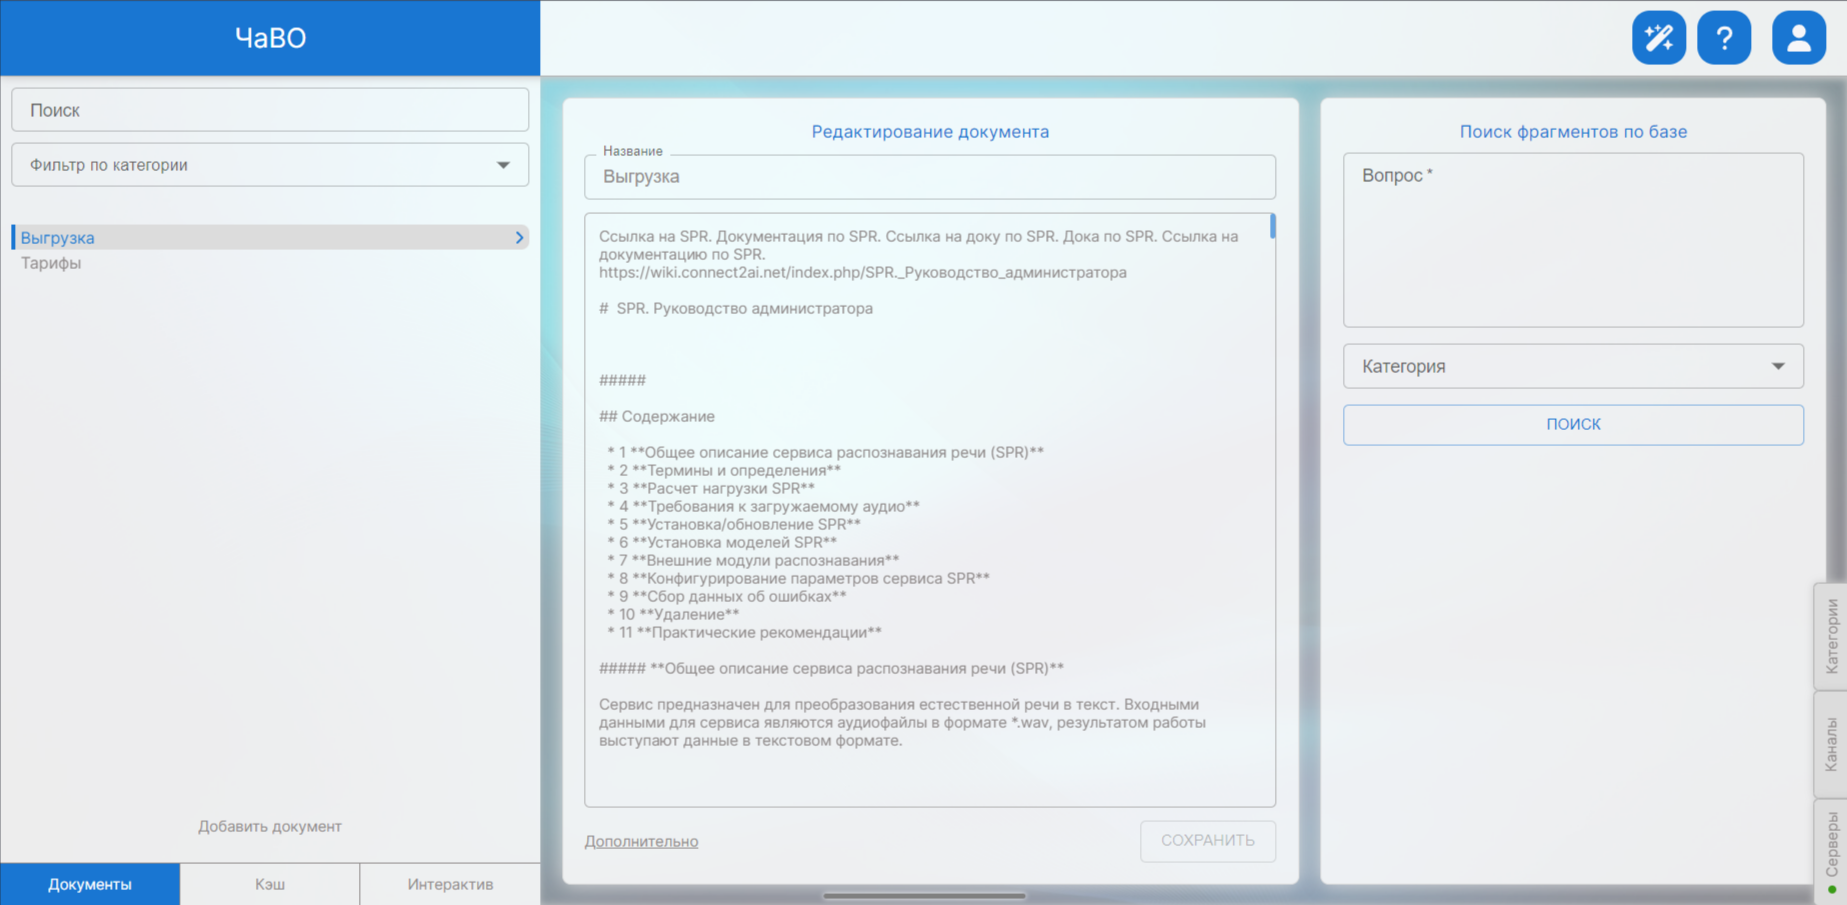Click Добавить документ
1847x905 pixels.
(270, 826)
